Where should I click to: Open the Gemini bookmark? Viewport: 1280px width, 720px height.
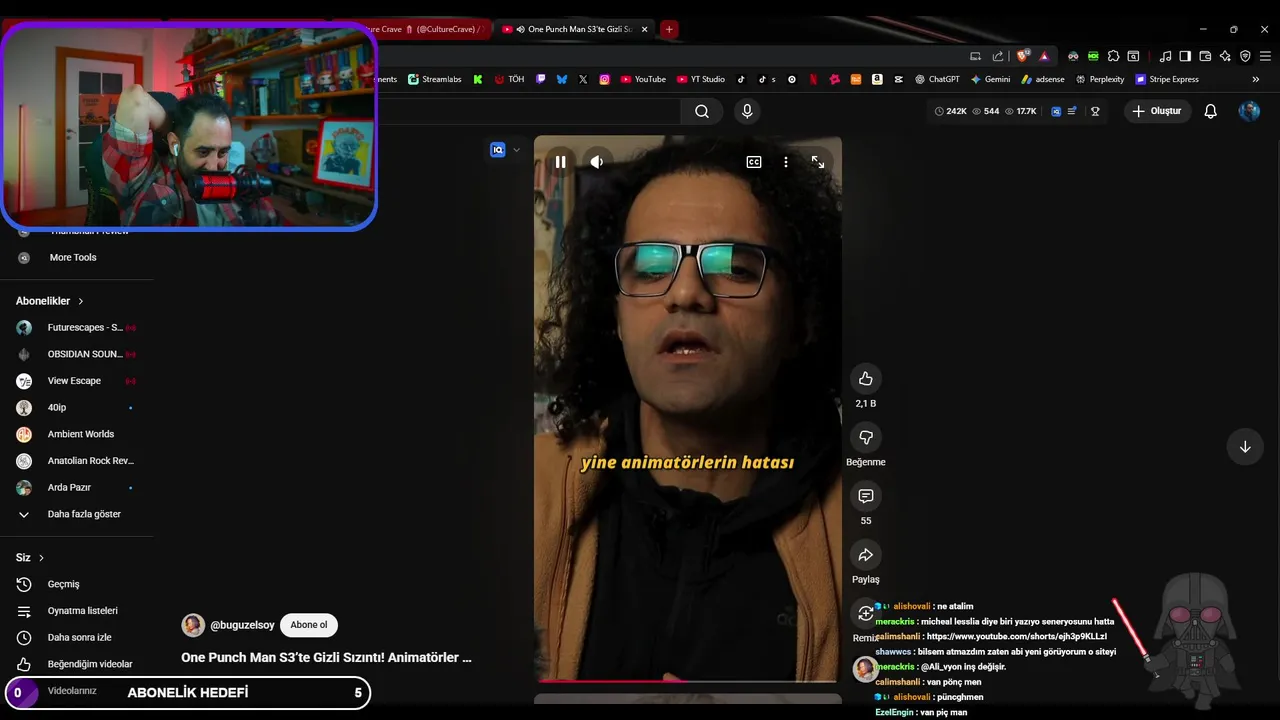click(990, 79)
